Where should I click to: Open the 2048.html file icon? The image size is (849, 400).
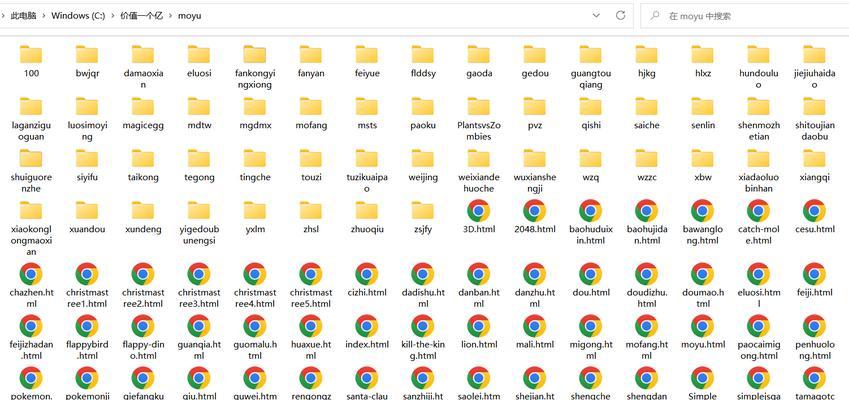pyautogui.click(x=534, y=211)
